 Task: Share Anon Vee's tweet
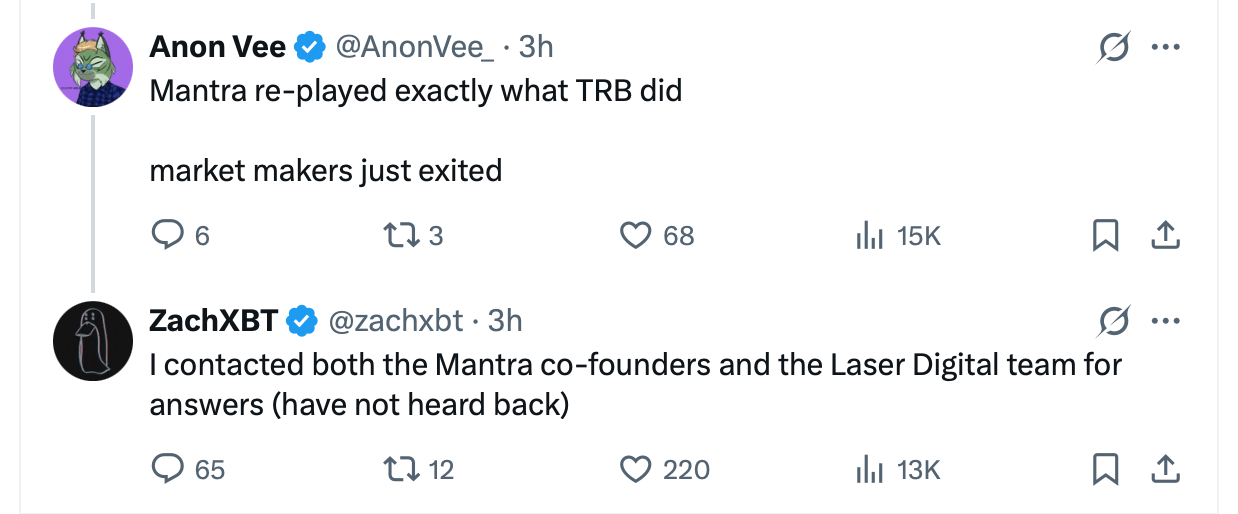click(x=1162, y=235)
